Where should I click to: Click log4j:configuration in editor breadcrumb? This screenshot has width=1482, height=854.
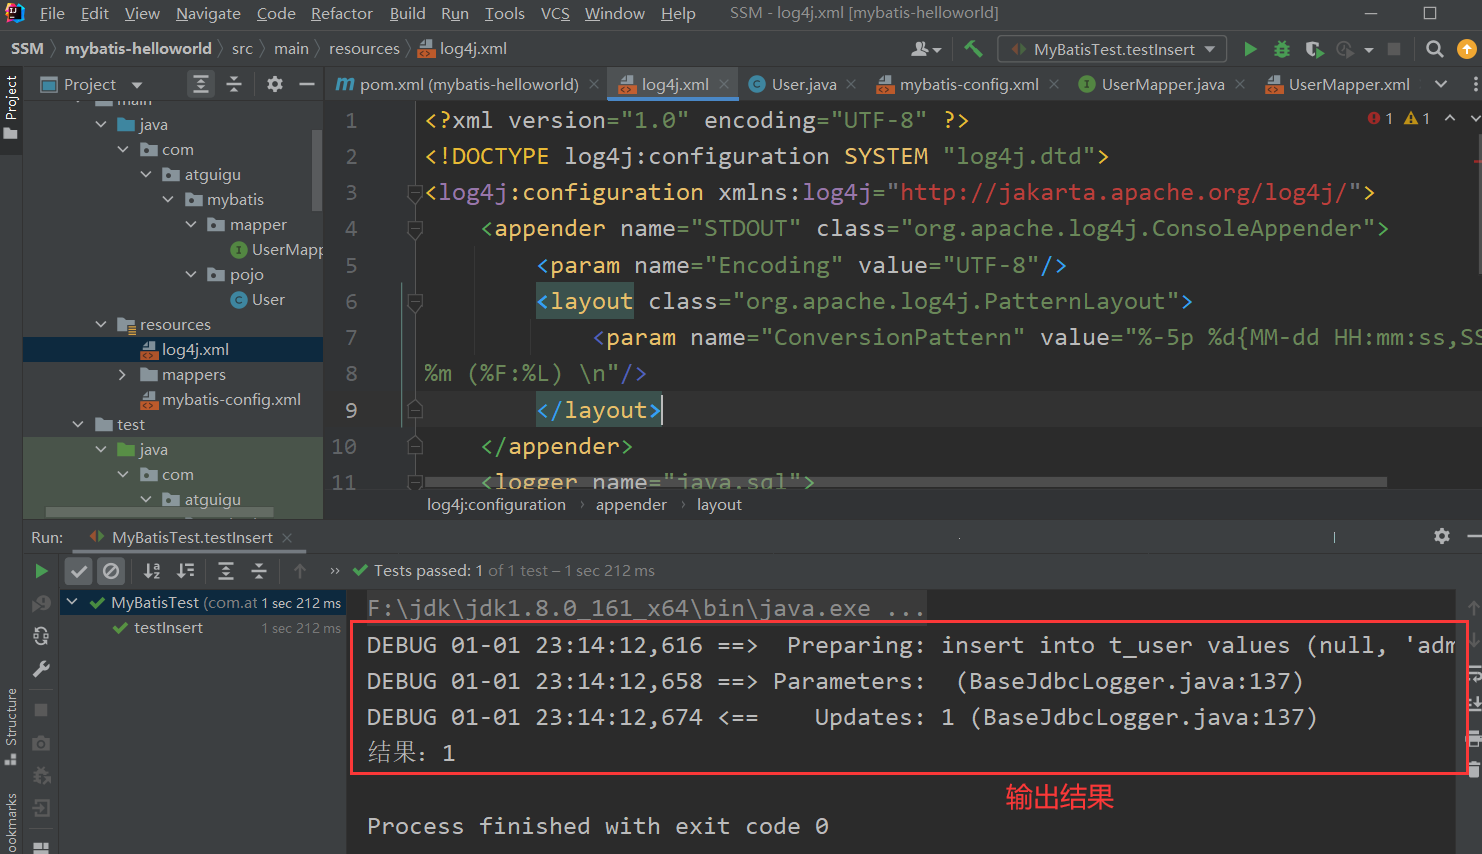tap(496, 504)
